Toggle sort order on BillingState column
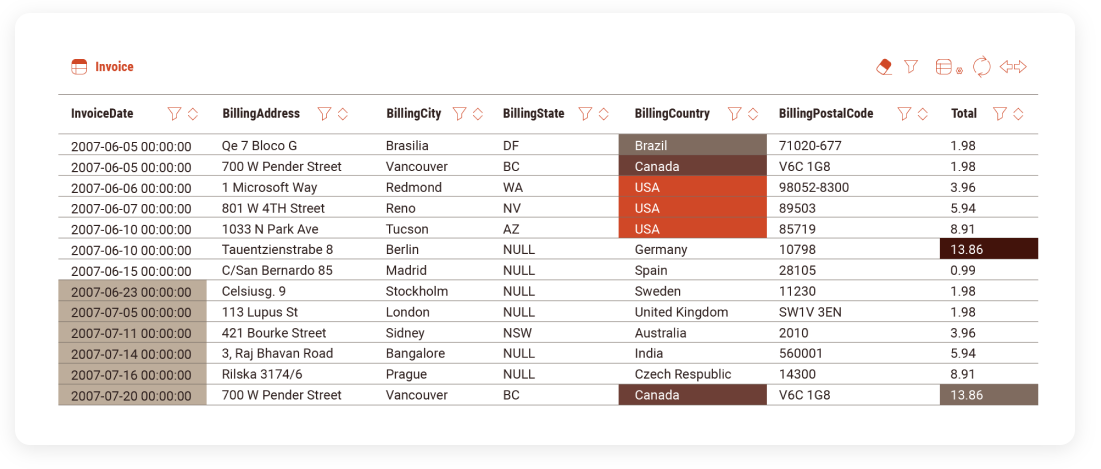The width and height of the screenshot is (1101, 469). click(x=603, y=114)
